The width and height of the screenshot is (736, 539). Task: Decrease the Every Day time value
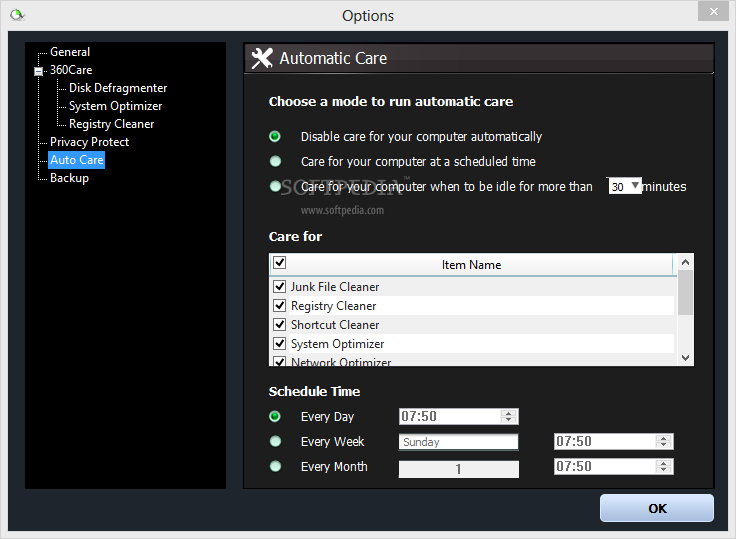[x=508, y=420]
